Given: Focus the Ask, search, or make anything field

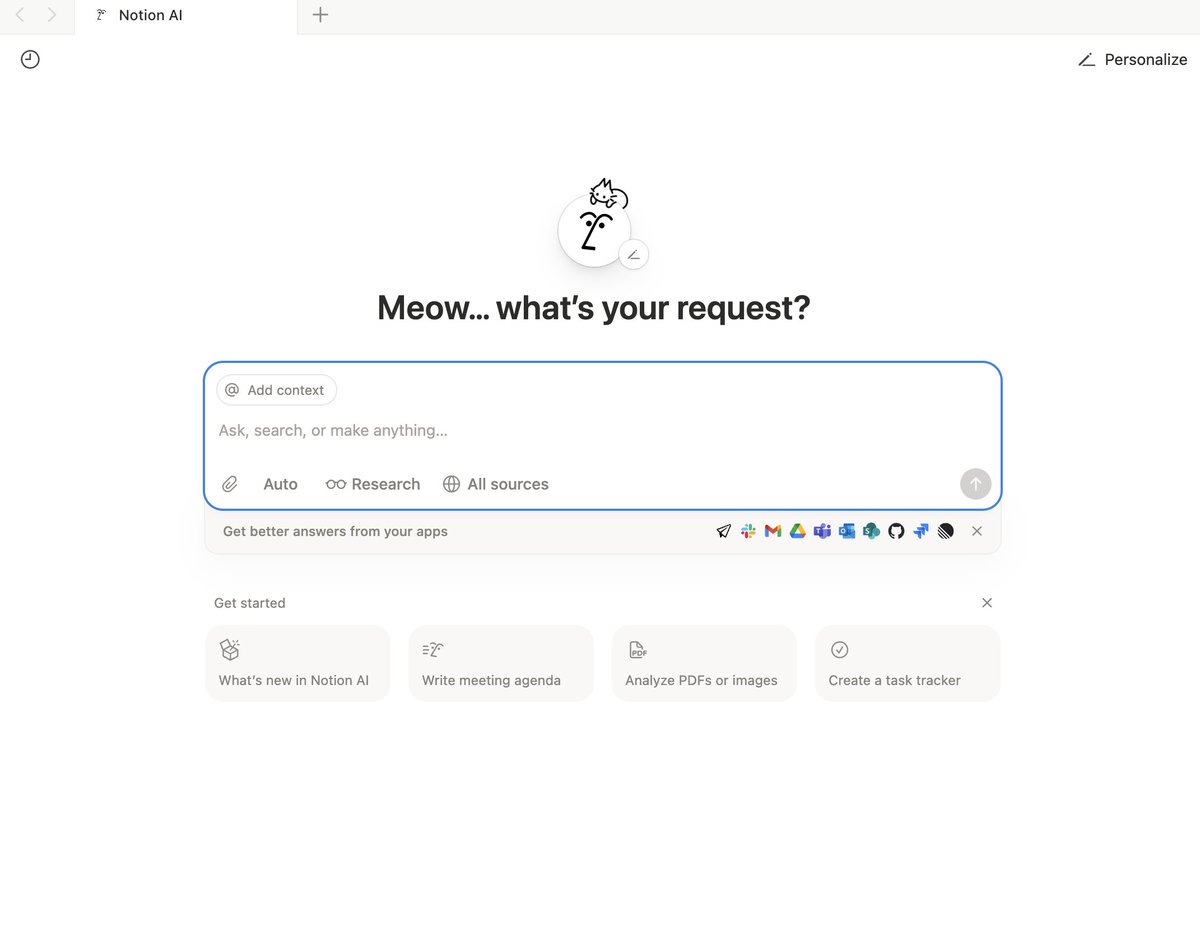Looking at the screenshot, I should (x=602, y=431).
